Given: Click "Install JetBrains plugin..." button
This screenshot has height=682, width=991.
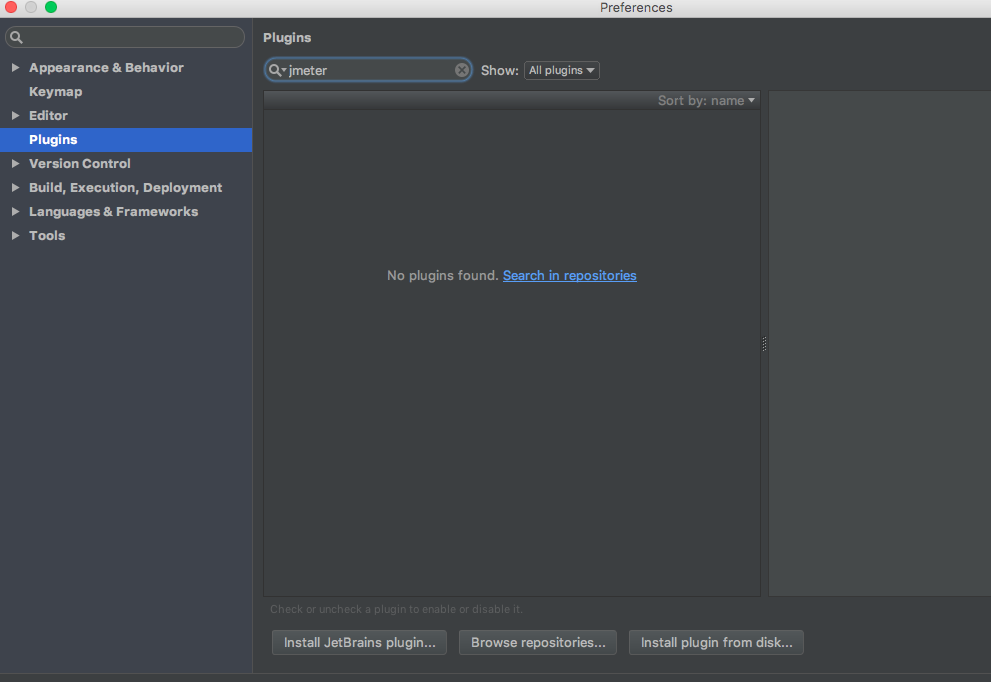Looking at the screenshot, I should (358, 642).
